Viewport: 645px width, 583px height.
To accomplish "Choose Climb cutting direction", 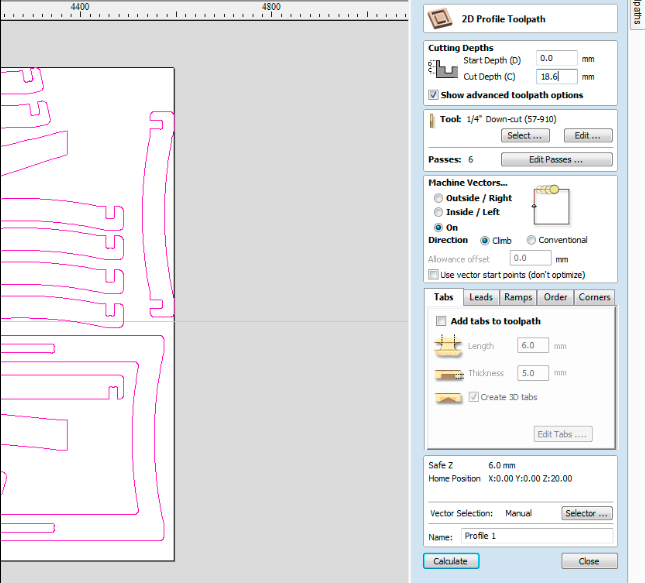I will (x=485, y=241).
